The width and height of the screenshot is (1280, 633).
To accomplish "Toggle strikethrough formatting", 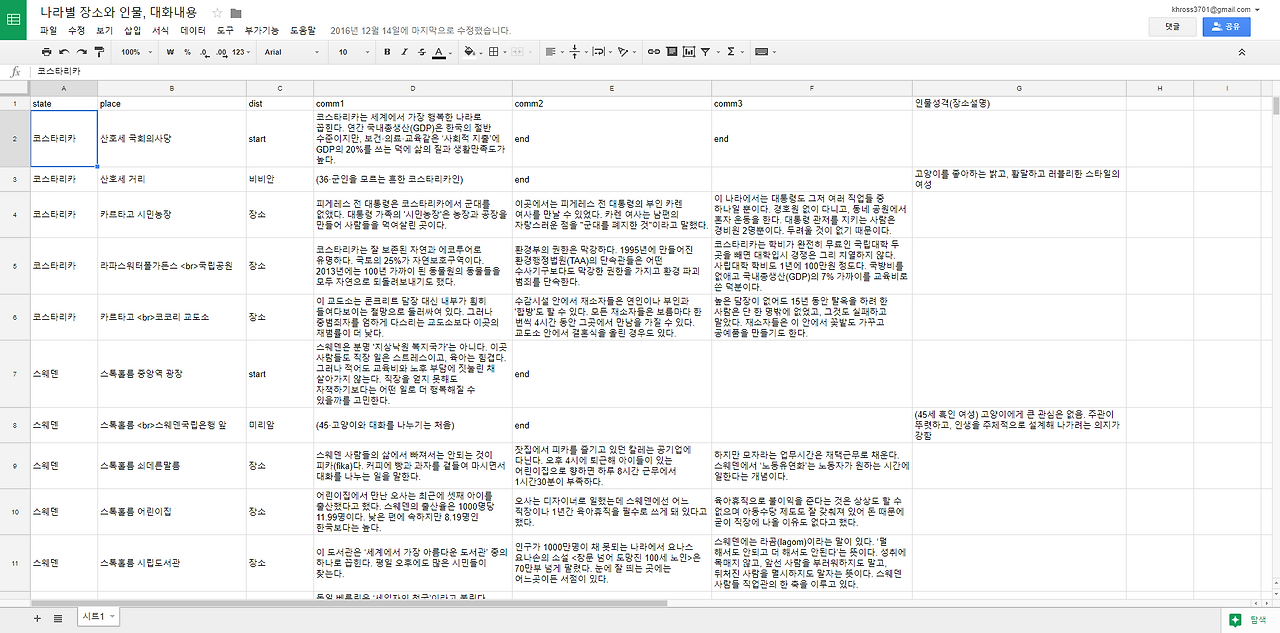I will click(420, 51).
